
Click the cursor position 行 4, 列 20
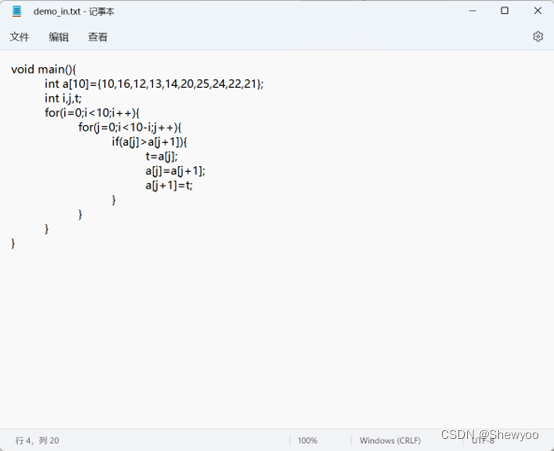(x=37, y=440)
